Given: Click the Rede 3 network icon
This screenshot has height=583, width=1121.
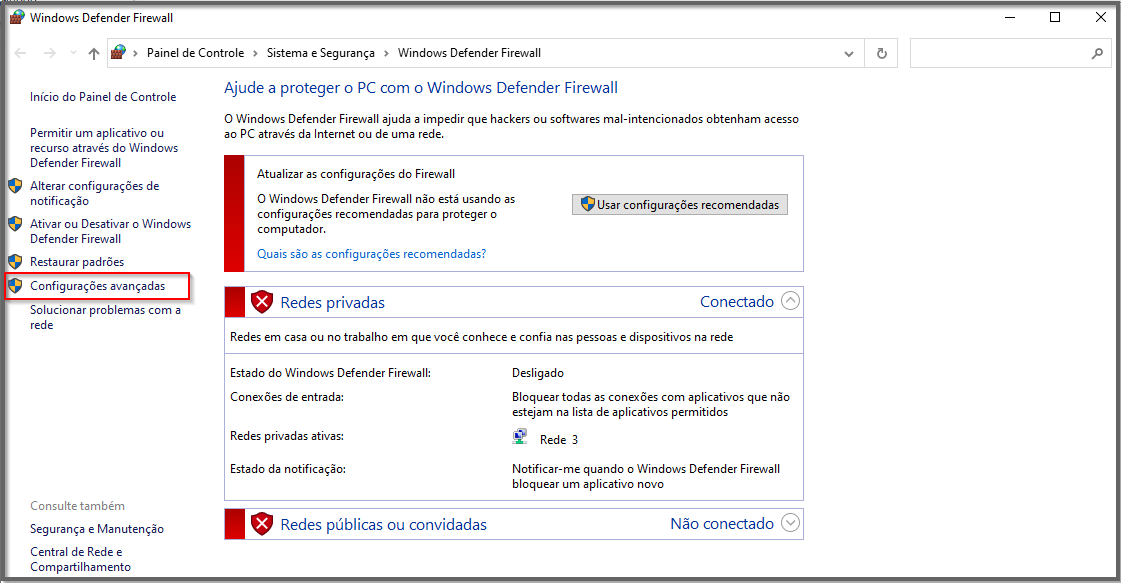Looking at the screenshot, I should pyautogui.click(x=520, y=437).
